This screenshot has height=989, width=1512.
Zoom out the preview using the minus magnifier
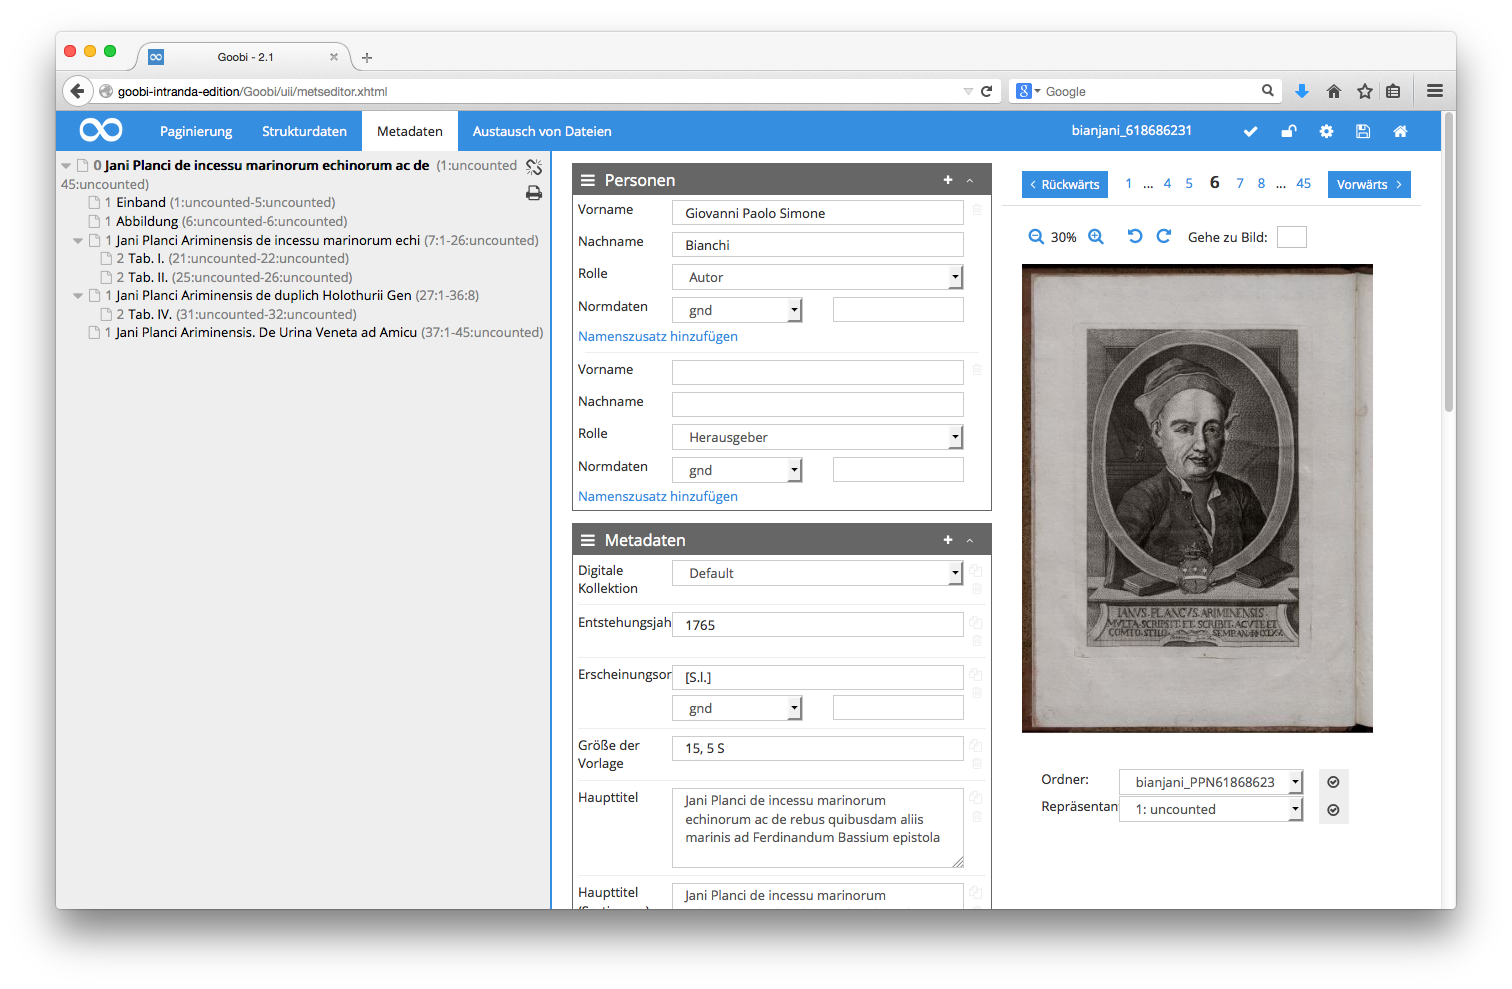pyautogui.click(x=1036, y=237)
